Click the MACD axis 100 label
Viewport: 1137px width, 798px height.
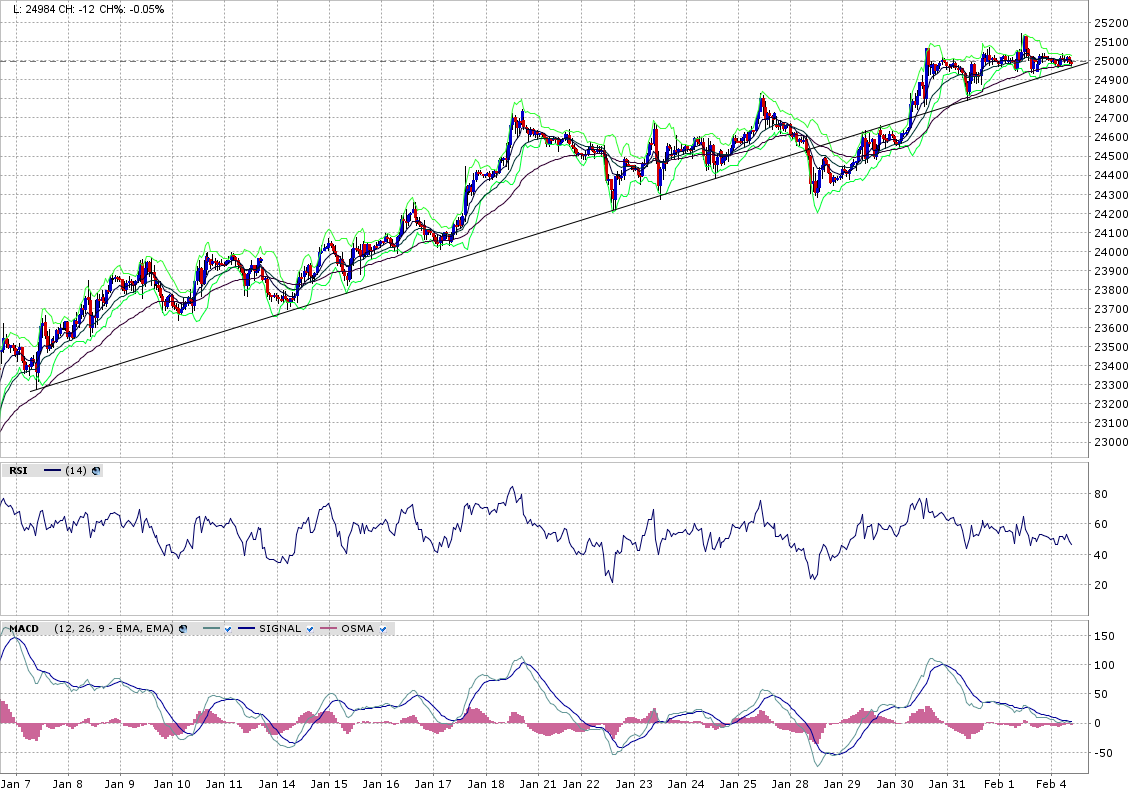click(x=1104, y=665)
